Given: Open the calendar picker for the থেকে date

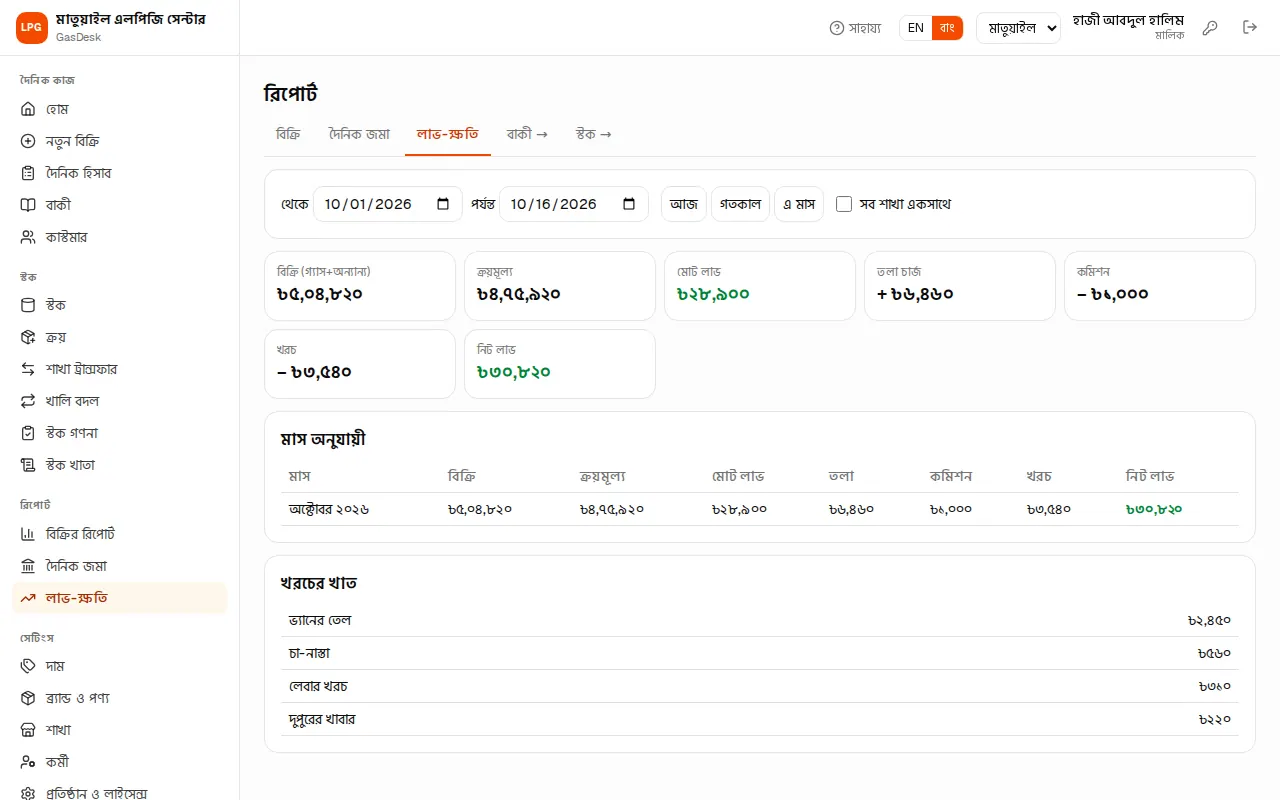Looking at the screenshot, I should tap(443, 204).
